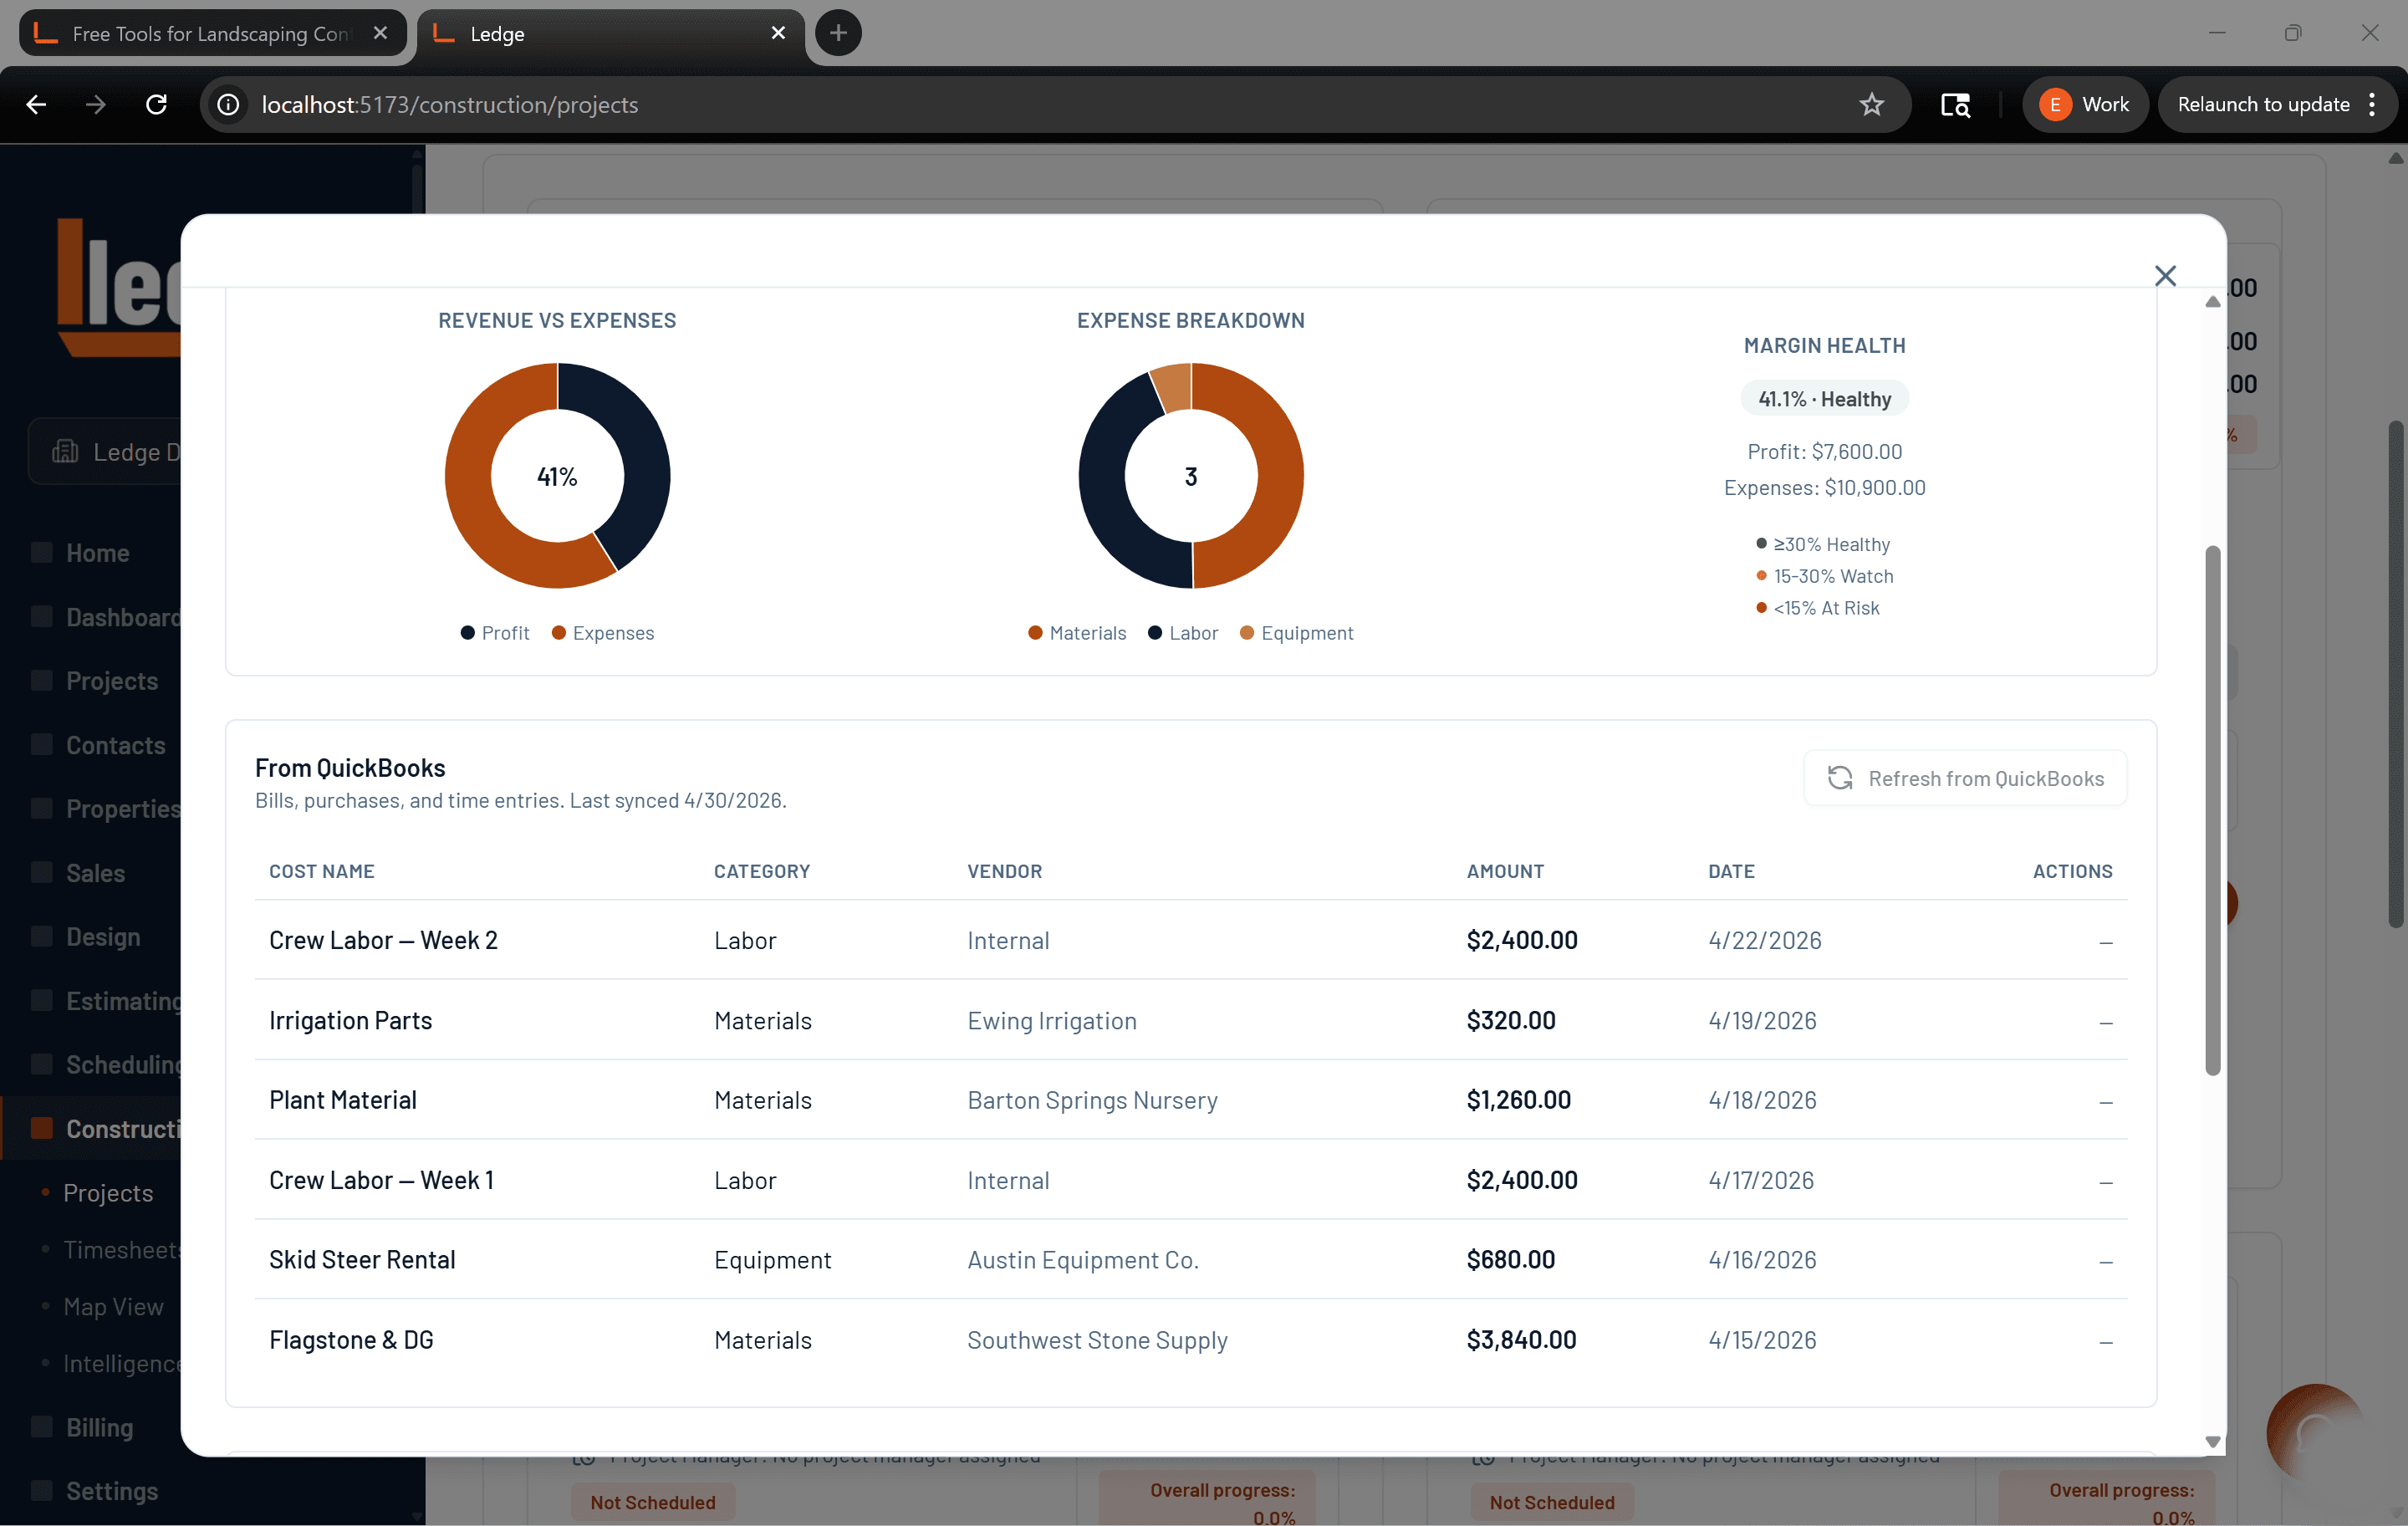This screenshot has height=1526, width=2408.
Task: Click the modal scroll up arrow
Action: point(2212,301)
